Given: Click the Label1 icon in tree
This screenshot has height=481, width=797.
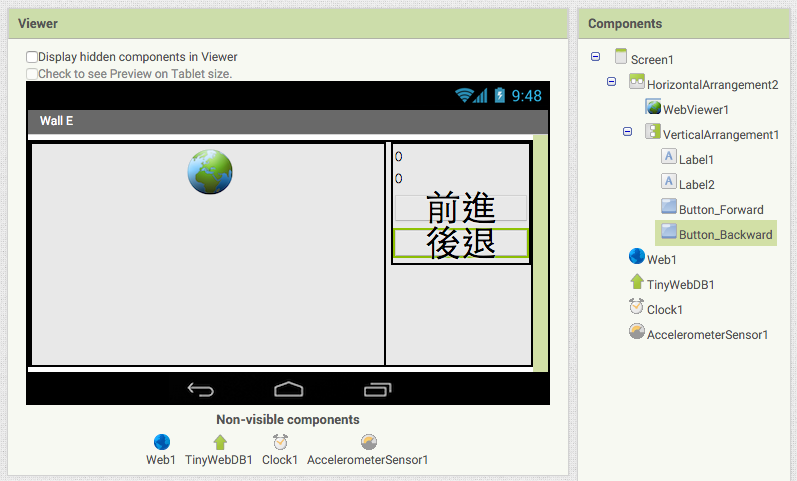Looking at the screenshot, I should click(x=669, y=156).
